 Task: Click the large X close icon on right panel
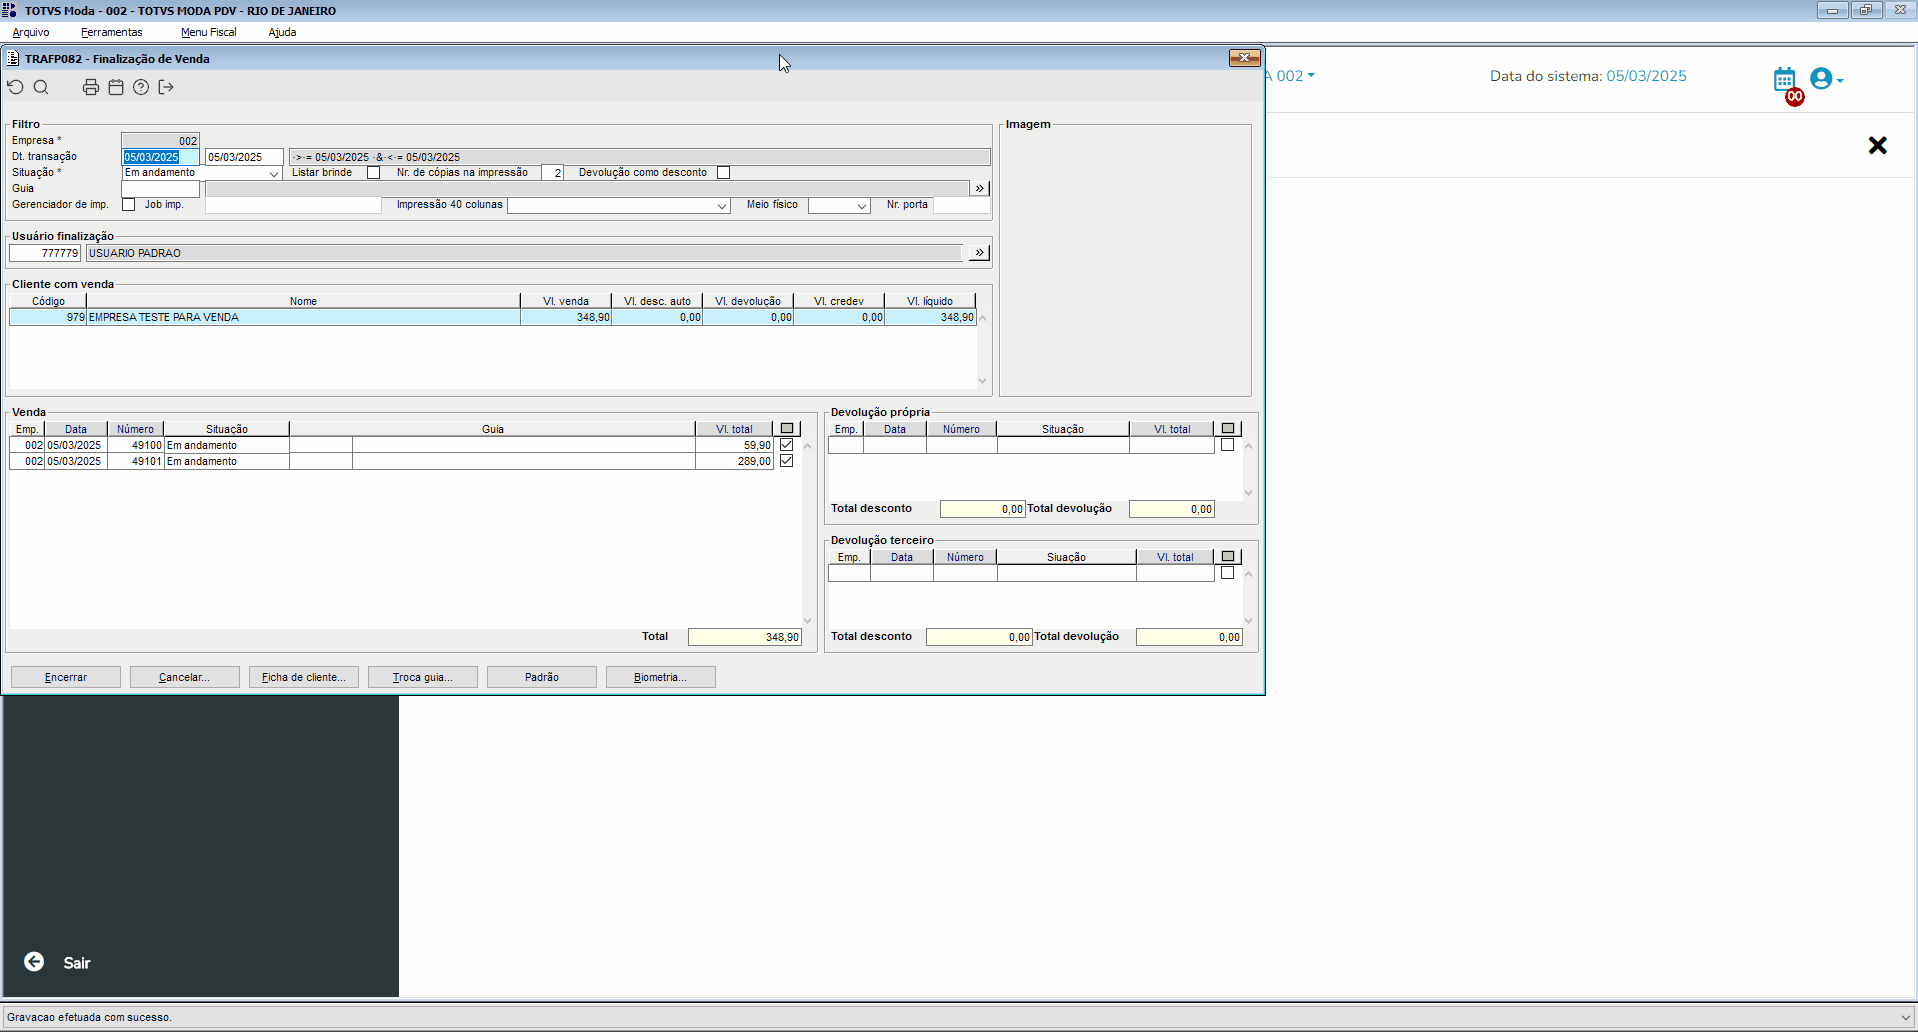[1878, 146]
